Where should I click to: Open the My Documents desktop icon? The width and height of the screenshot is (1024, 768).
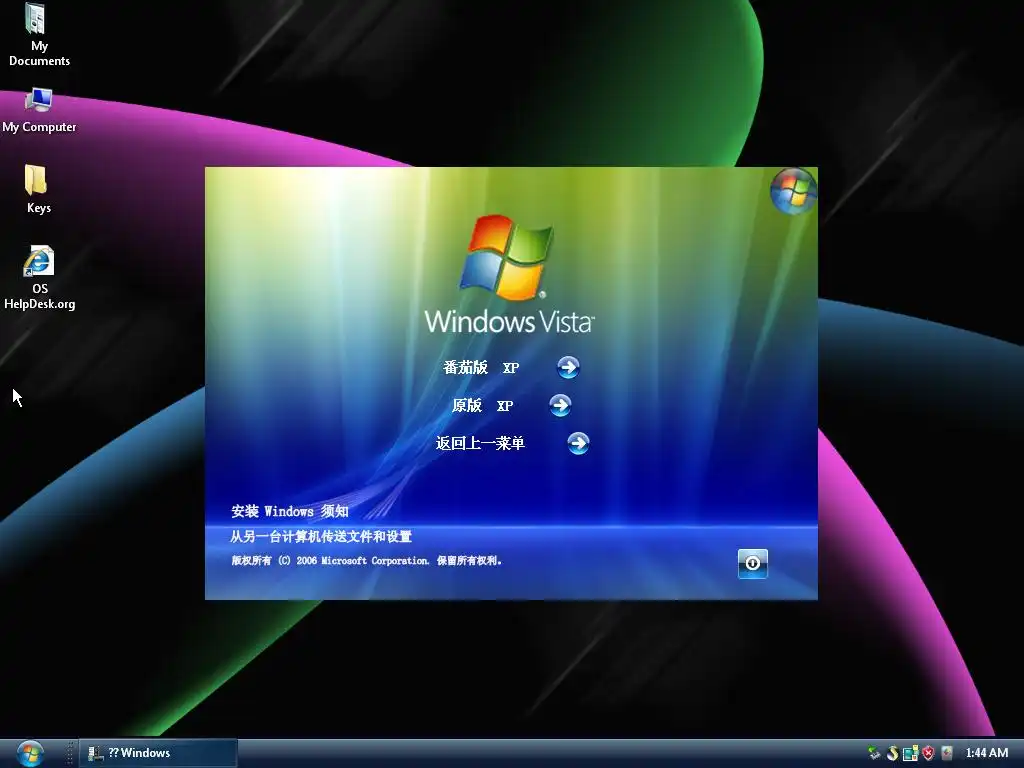click(39, 34)
